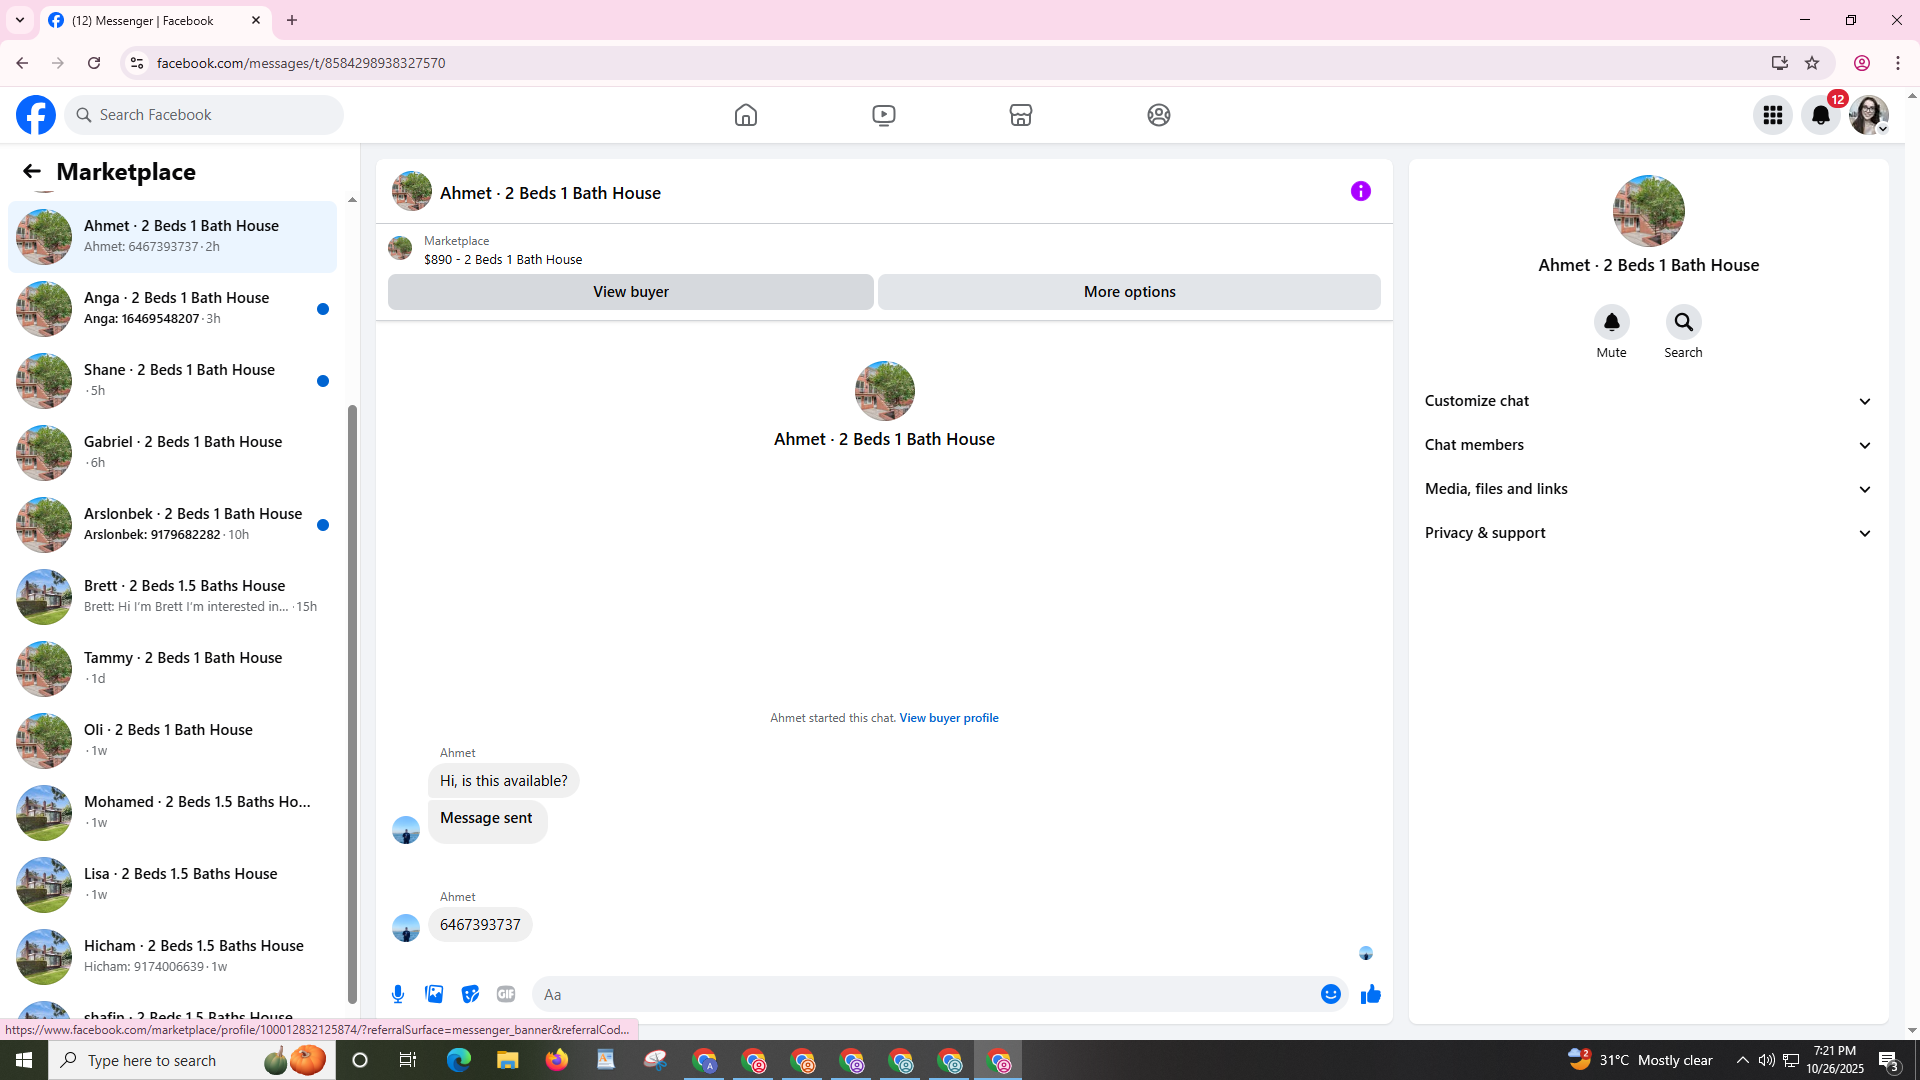
Task: Open the sticker picker icon
Action: (x=470, y=994)
